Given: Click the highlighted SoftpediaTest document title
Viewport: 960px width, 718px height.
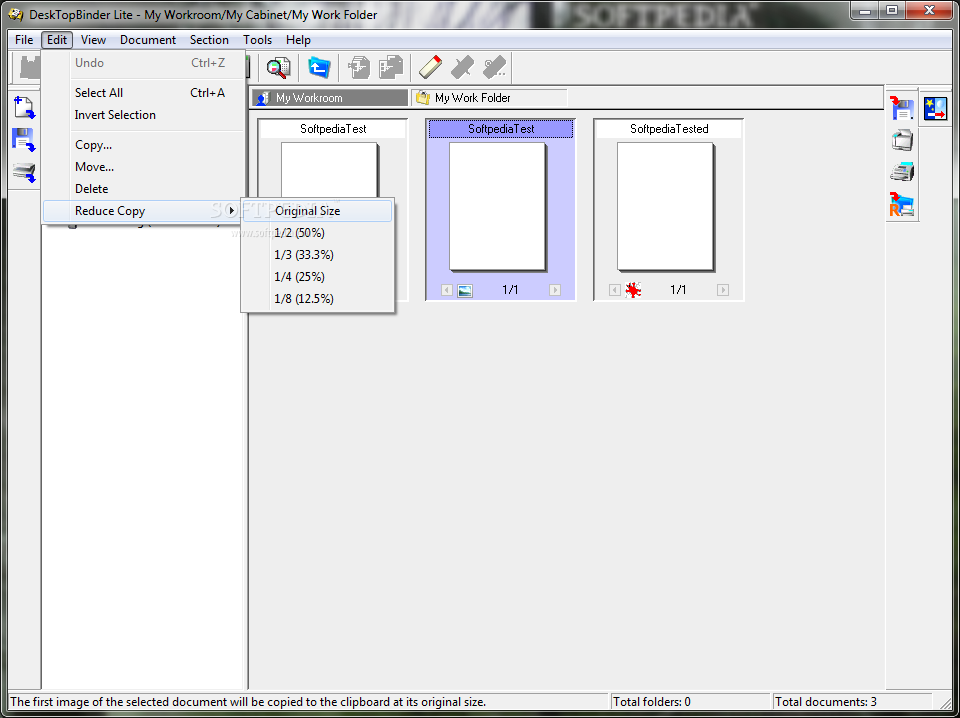Looking at the screenshot, I should pos(501,129).
